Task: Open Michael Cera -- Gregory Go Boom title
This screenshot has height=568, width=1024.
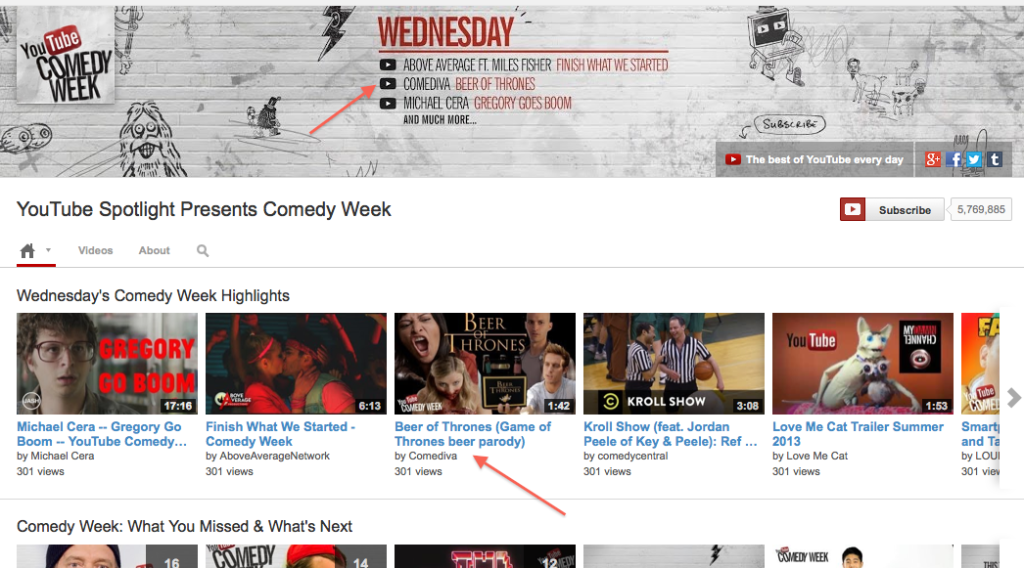Action: pos(101,434)
